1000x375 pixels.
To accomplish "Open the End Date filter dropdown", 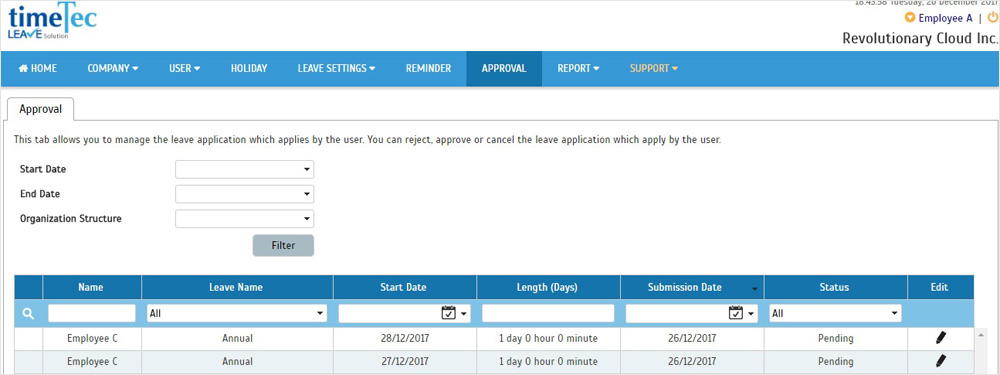I will coord(245,194).
